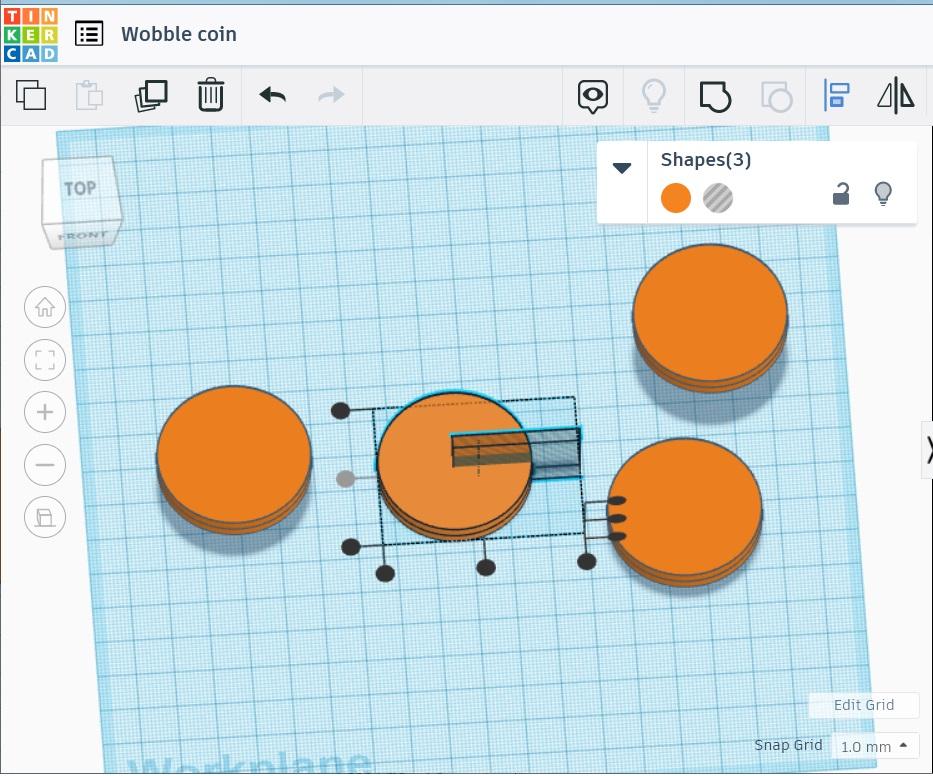Viewport: 933px width, 776px height.
Task: Open the Mirror flip tool
Action: (896, 95)
